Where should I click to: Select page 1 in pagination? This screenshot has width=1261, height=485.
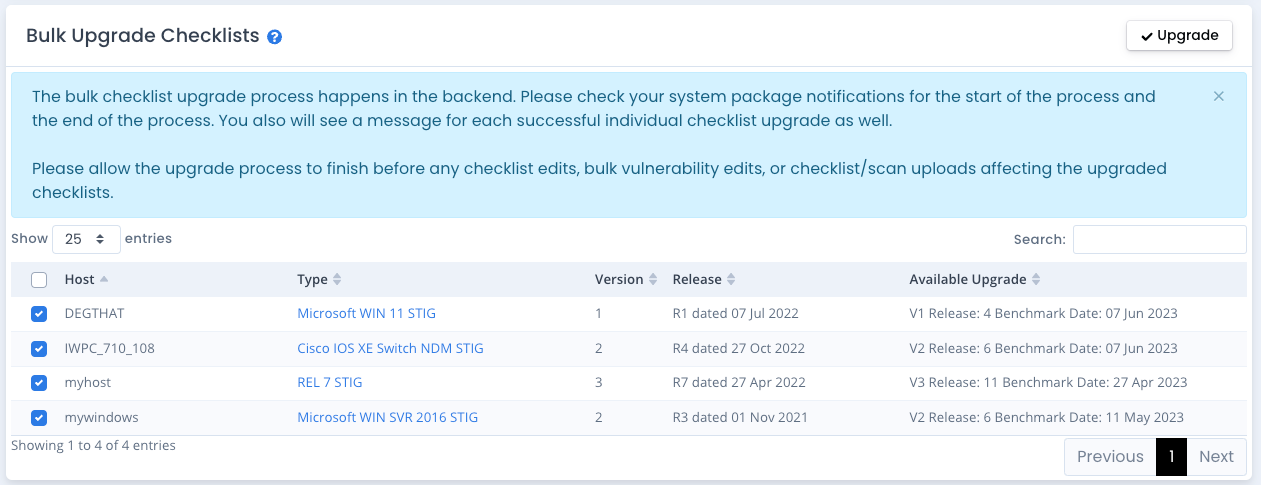pos(1171,456)
